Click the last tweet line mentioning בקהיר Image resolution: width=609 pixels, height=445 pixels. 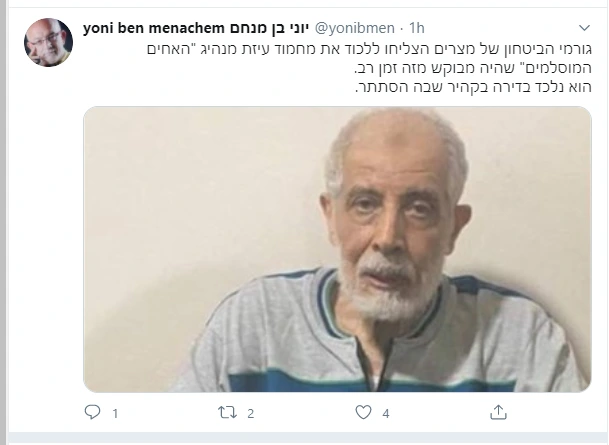[473, 87]
